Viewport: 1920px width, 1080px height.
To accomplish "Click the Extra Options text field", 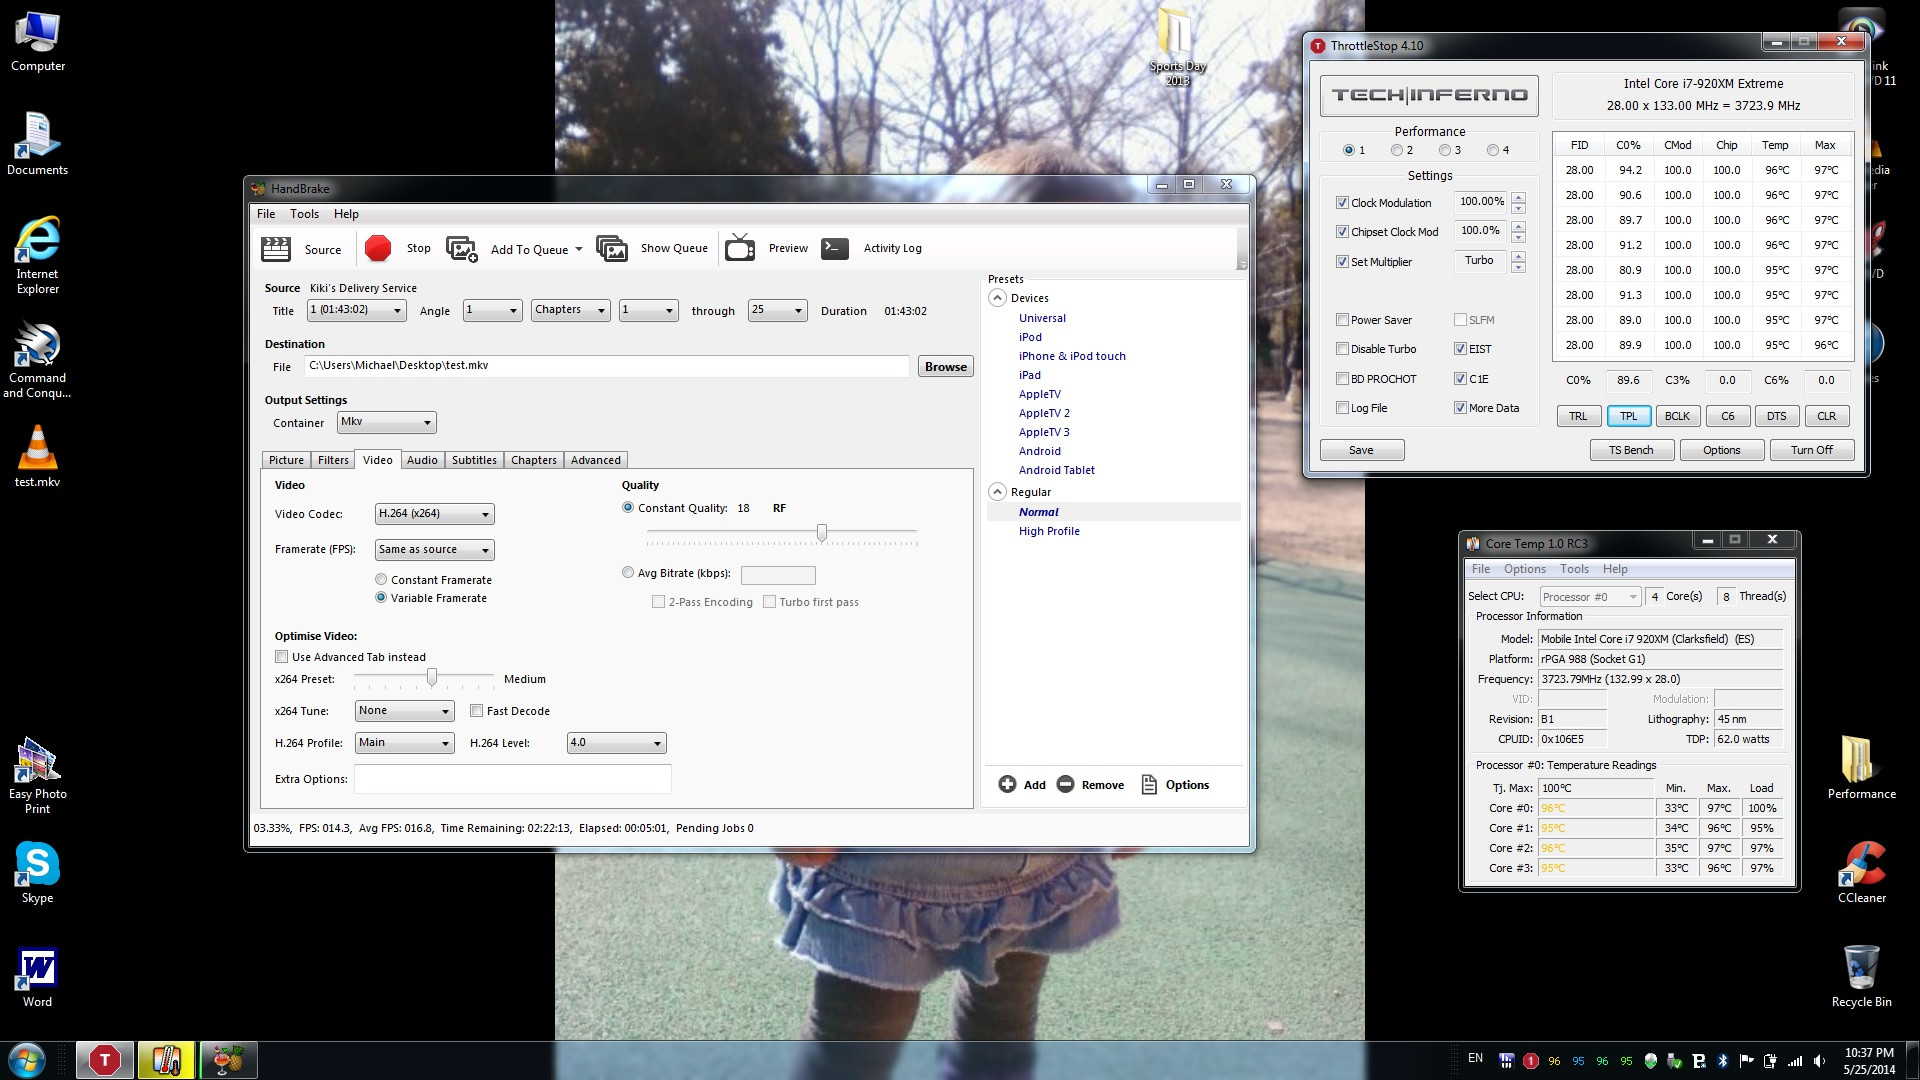I will 512,779.
